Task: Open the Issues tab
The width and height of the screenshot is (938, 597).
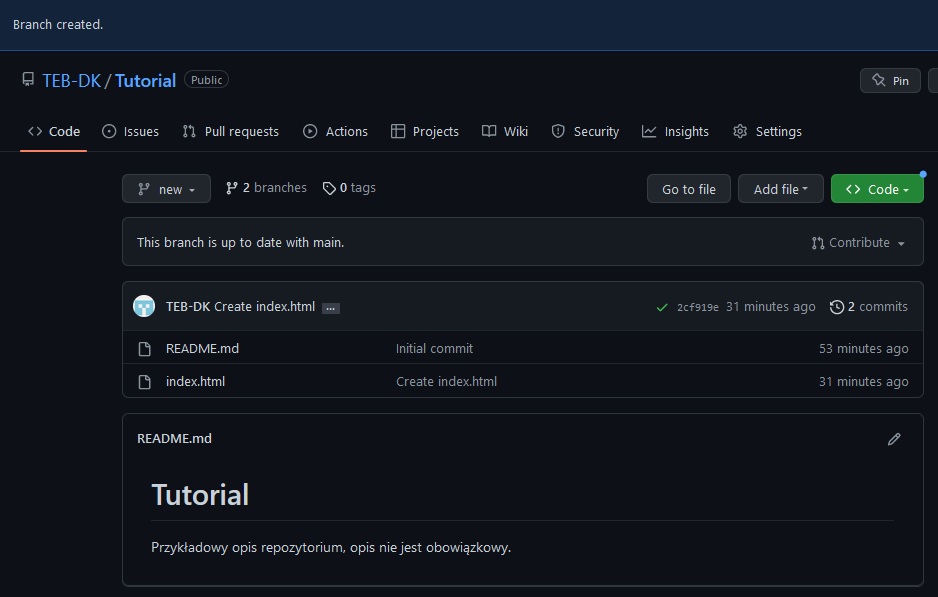Action: (130, 131)
